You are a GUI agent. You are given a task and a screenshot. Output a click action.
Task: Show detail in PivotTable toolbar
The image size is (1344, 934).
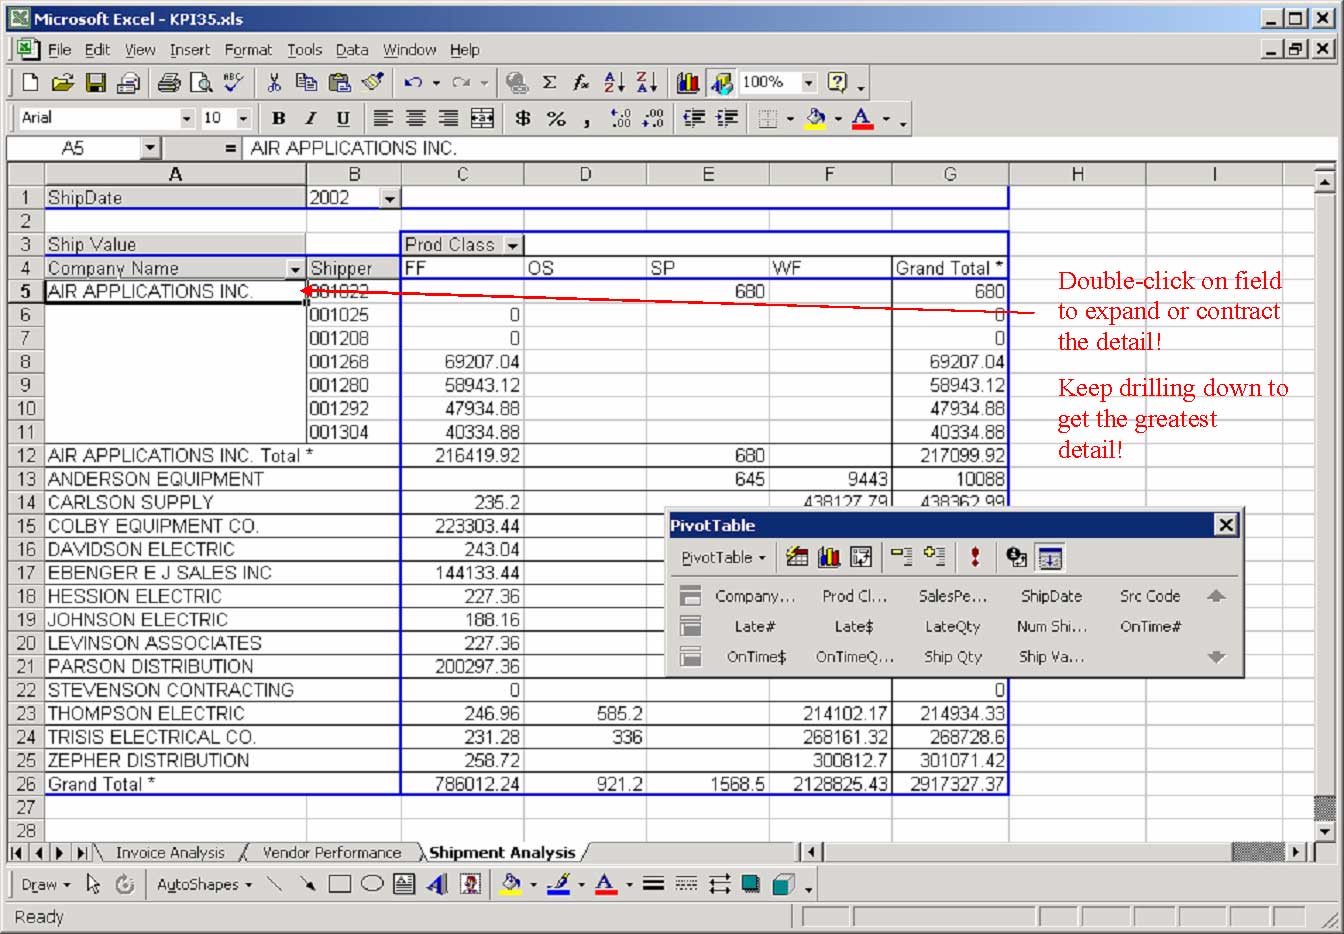click(x=934, y=557)
